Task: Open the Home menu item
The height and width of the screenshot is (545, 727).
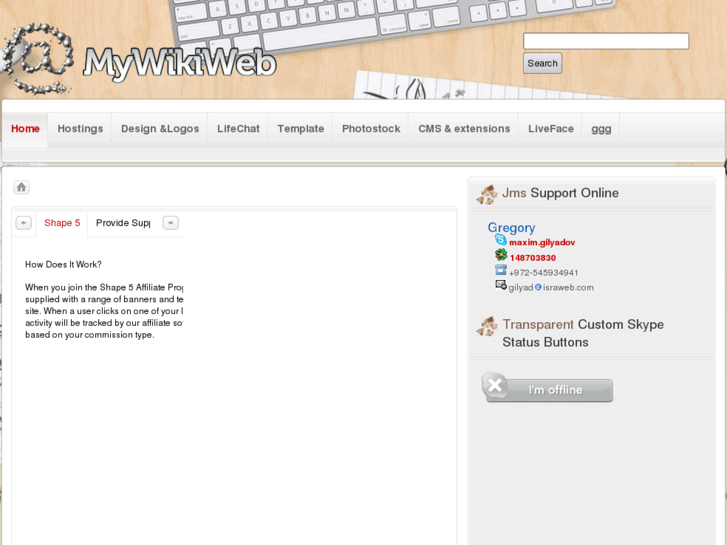Action: coord(25,129)
